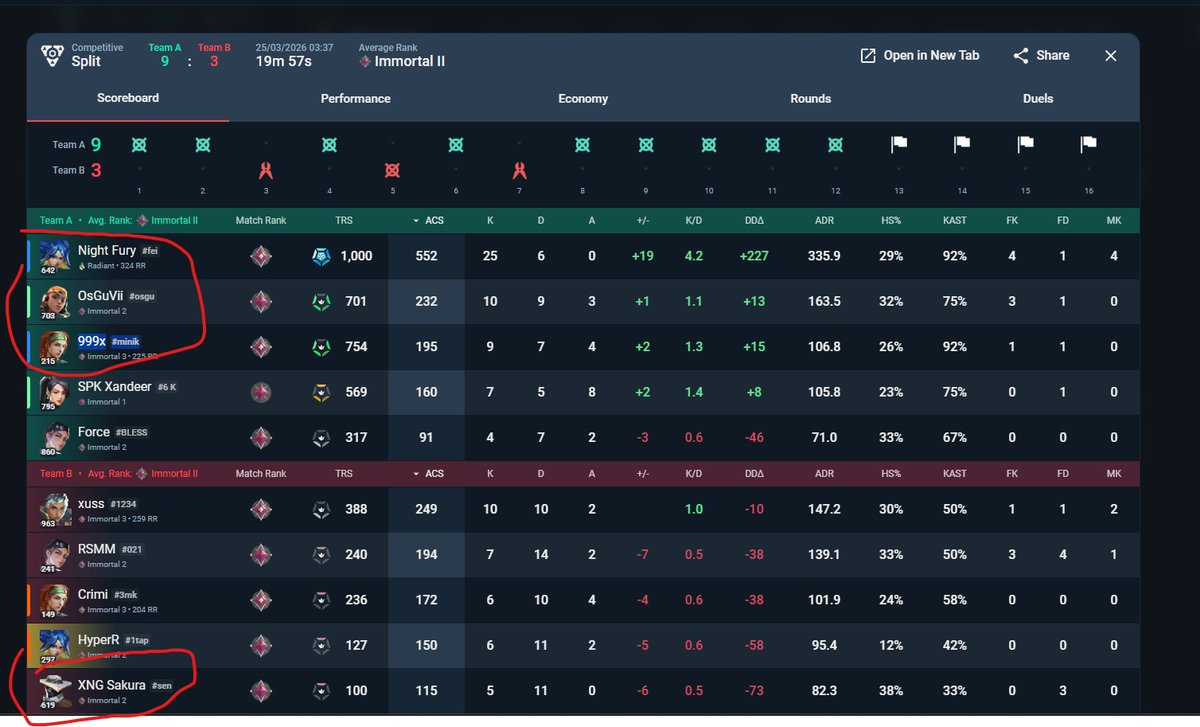Open Night Fury player name link
Image resolution: width=1200 pixels, height=727 pixels.
pyautogui.click(x=107, y=250)
